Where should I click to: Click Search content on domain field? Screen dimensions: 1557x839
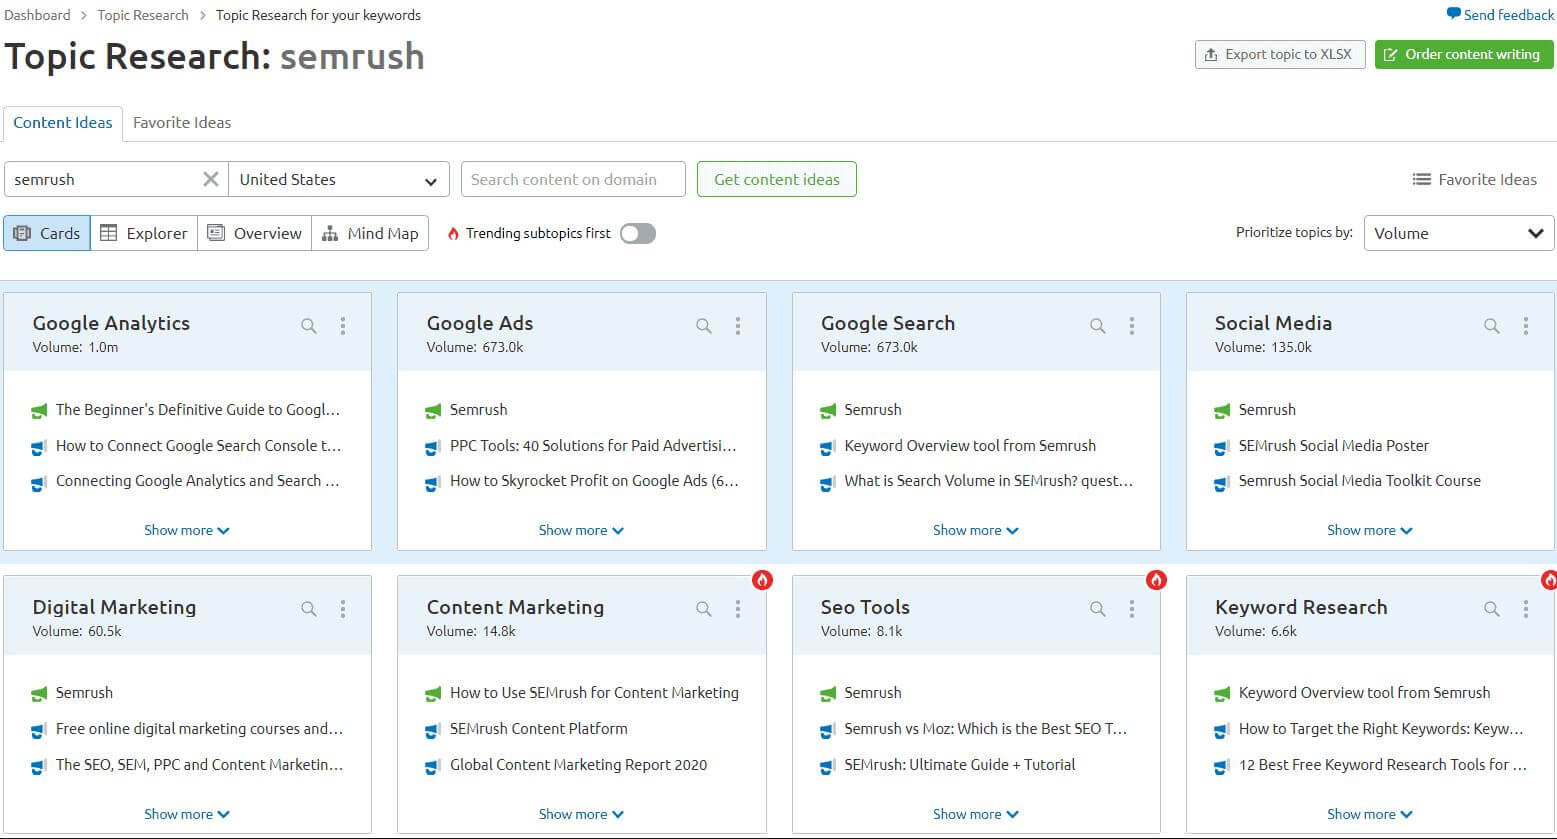pos(573,179)
